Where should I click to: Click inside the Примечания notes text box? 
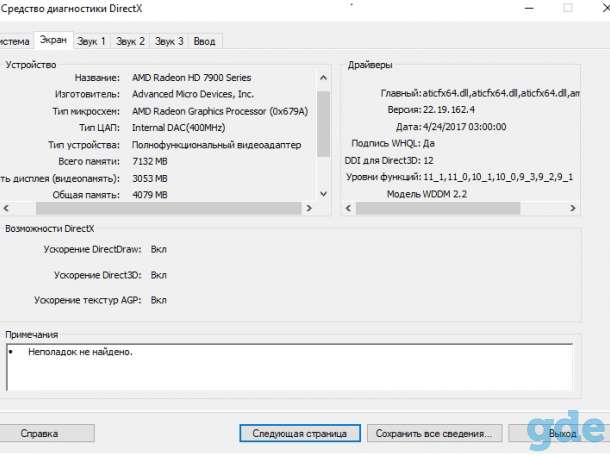point(290,368)
